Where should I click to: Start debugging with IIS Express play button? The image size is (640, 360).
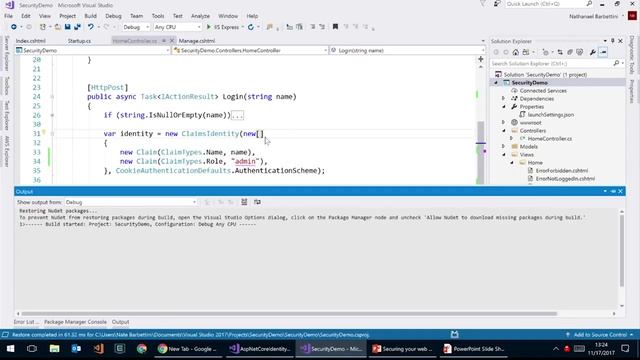click(x=209, y=27)
